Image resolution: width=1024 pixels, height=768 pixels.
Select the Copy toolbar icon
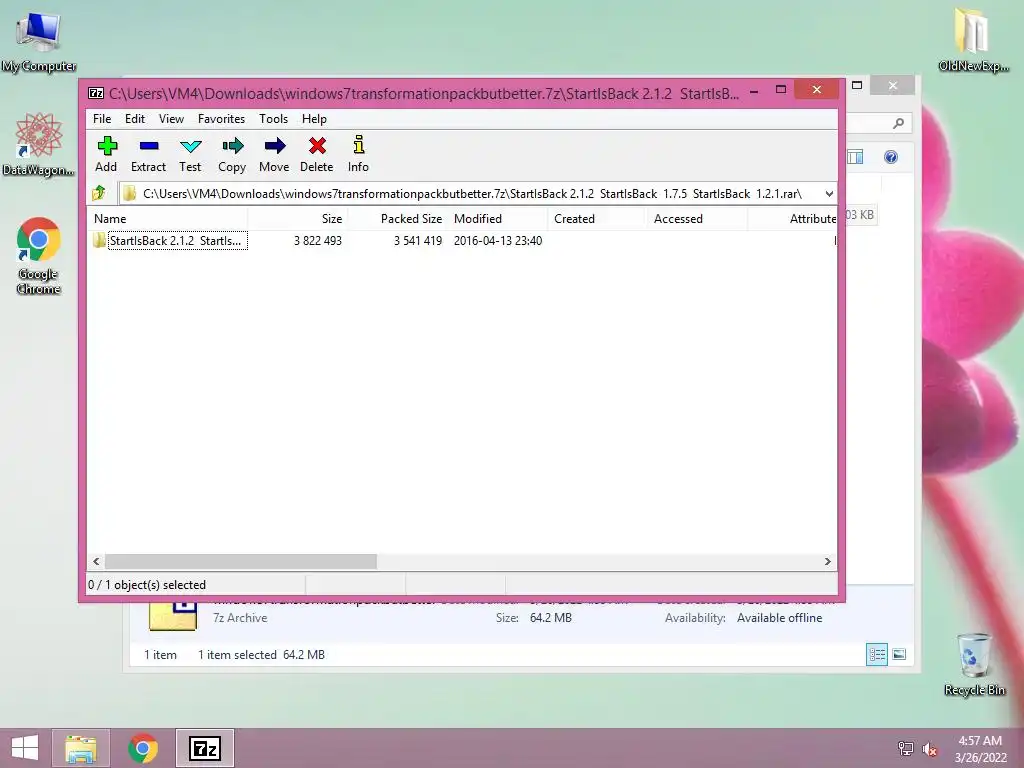click(x=232, y=154)
